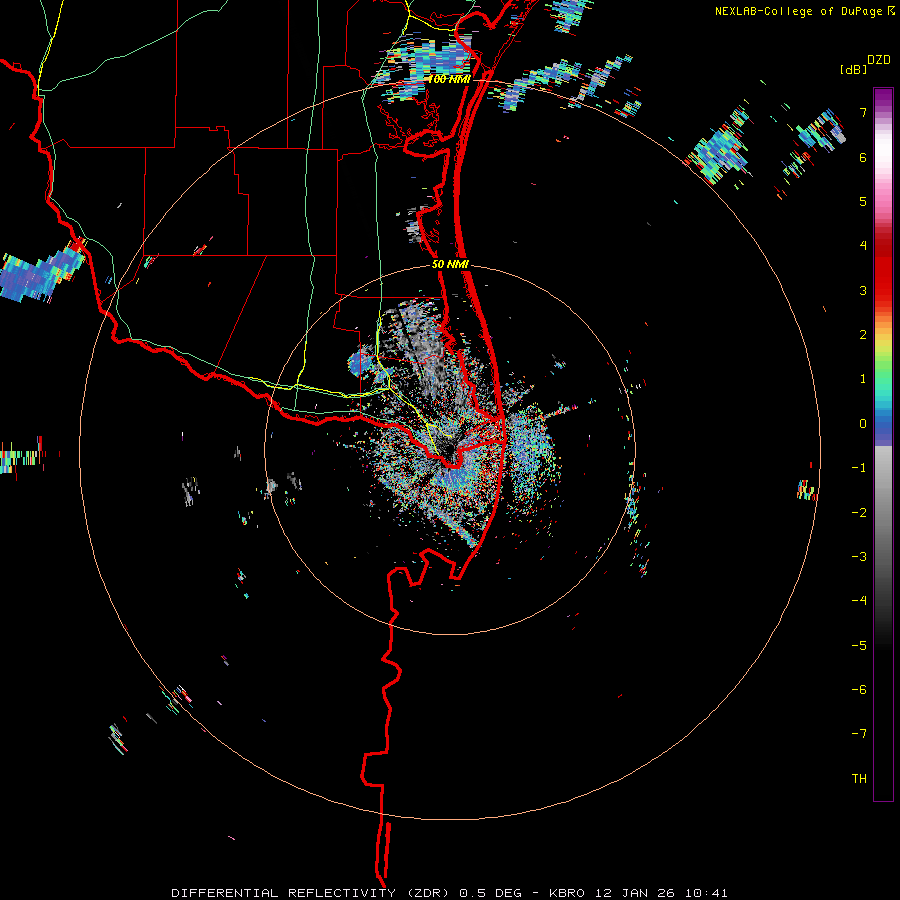Click the 1 value on color scale

tap(863, 379)
